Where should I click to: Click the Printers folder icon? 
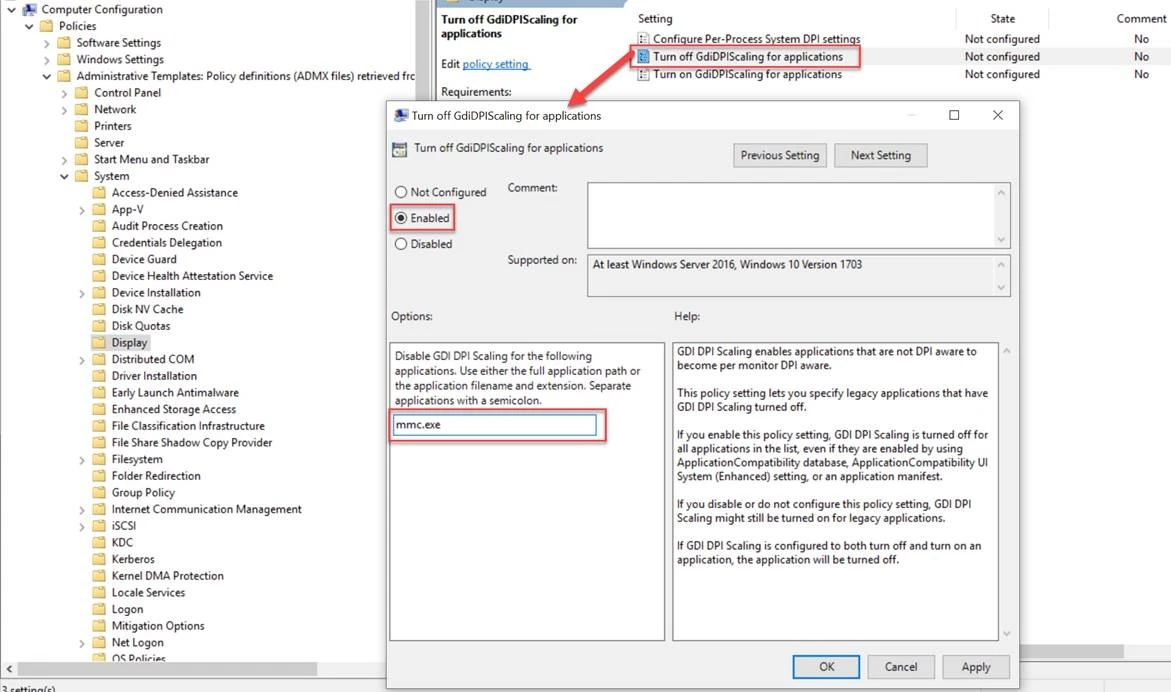(x=82, y=126)
